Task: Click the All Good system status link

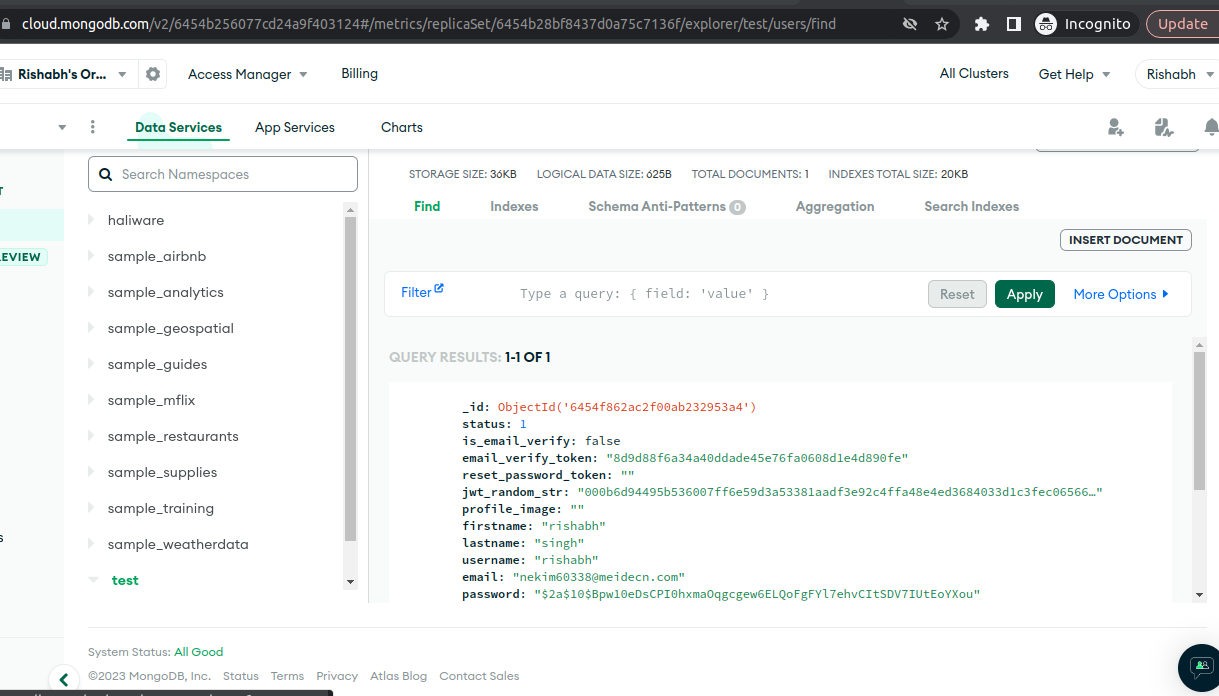Action: [199, 652]
